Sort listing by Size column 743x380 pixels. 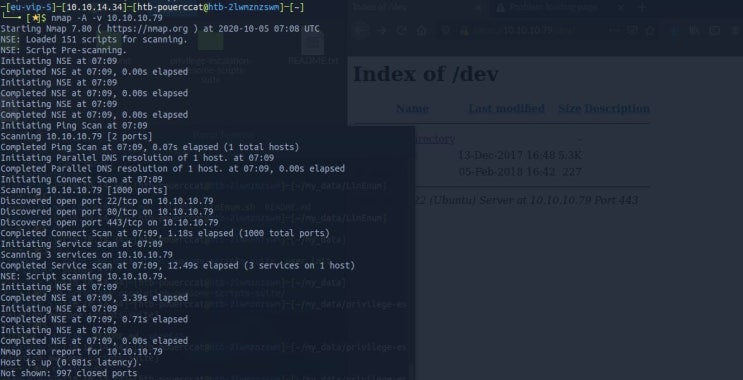569,109
